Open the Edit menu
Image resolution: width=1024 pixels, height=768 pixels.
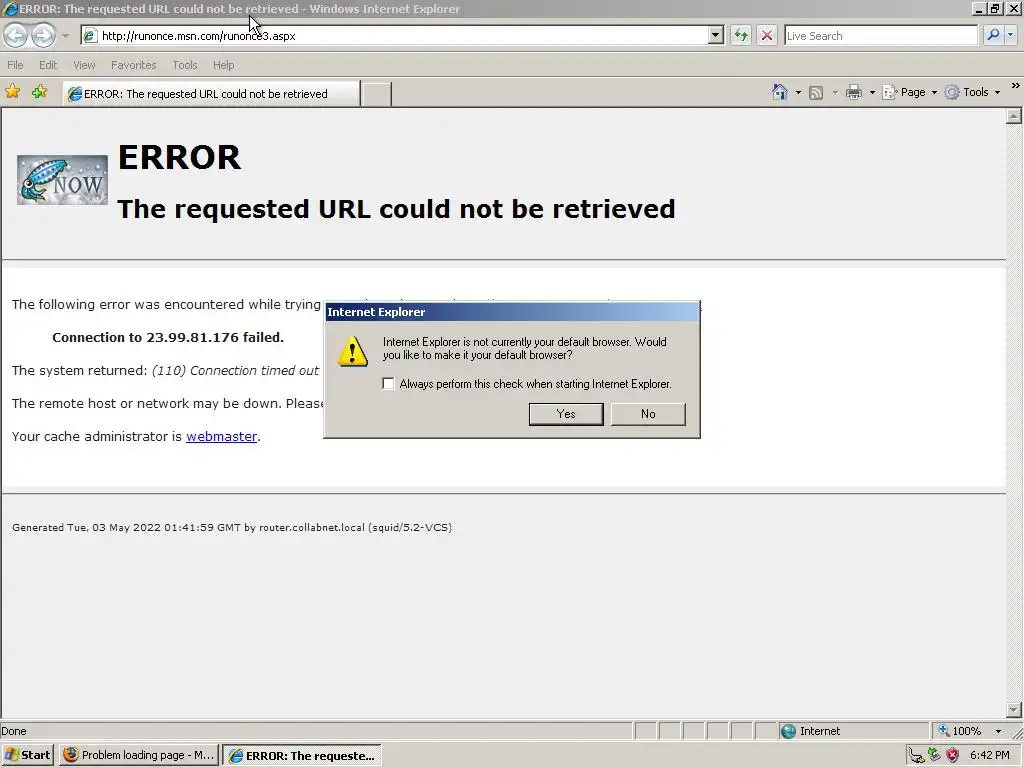coord(48,65)
